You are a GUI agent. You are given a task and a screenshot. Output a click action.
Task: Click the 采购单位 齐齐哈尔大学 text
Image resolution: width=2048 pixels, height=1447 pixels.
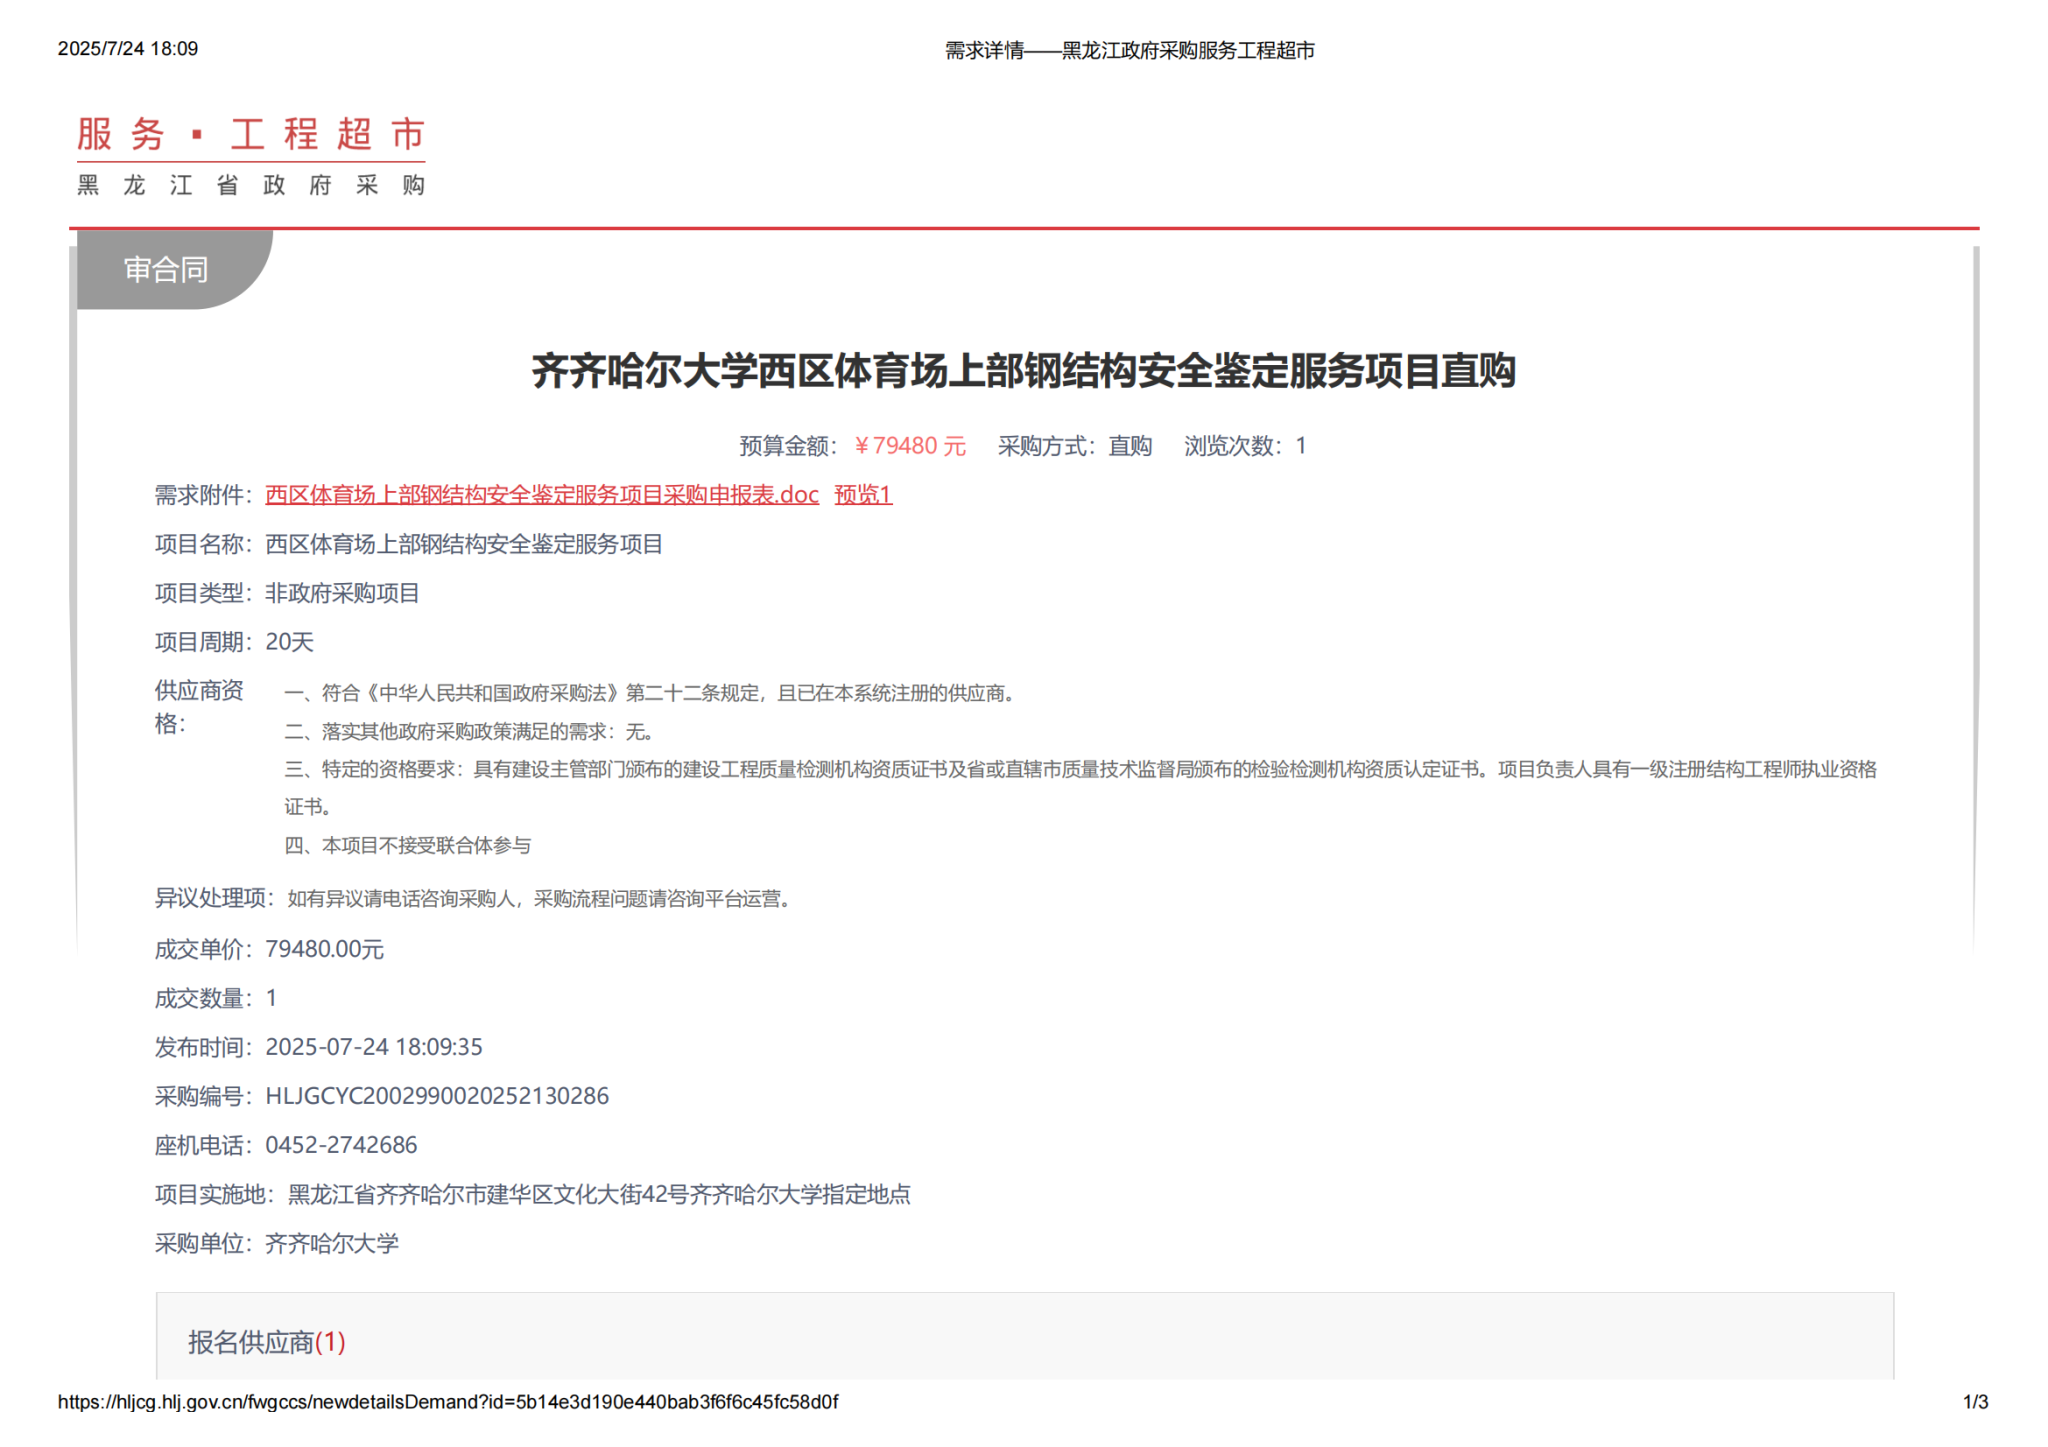click(331, 1243)
